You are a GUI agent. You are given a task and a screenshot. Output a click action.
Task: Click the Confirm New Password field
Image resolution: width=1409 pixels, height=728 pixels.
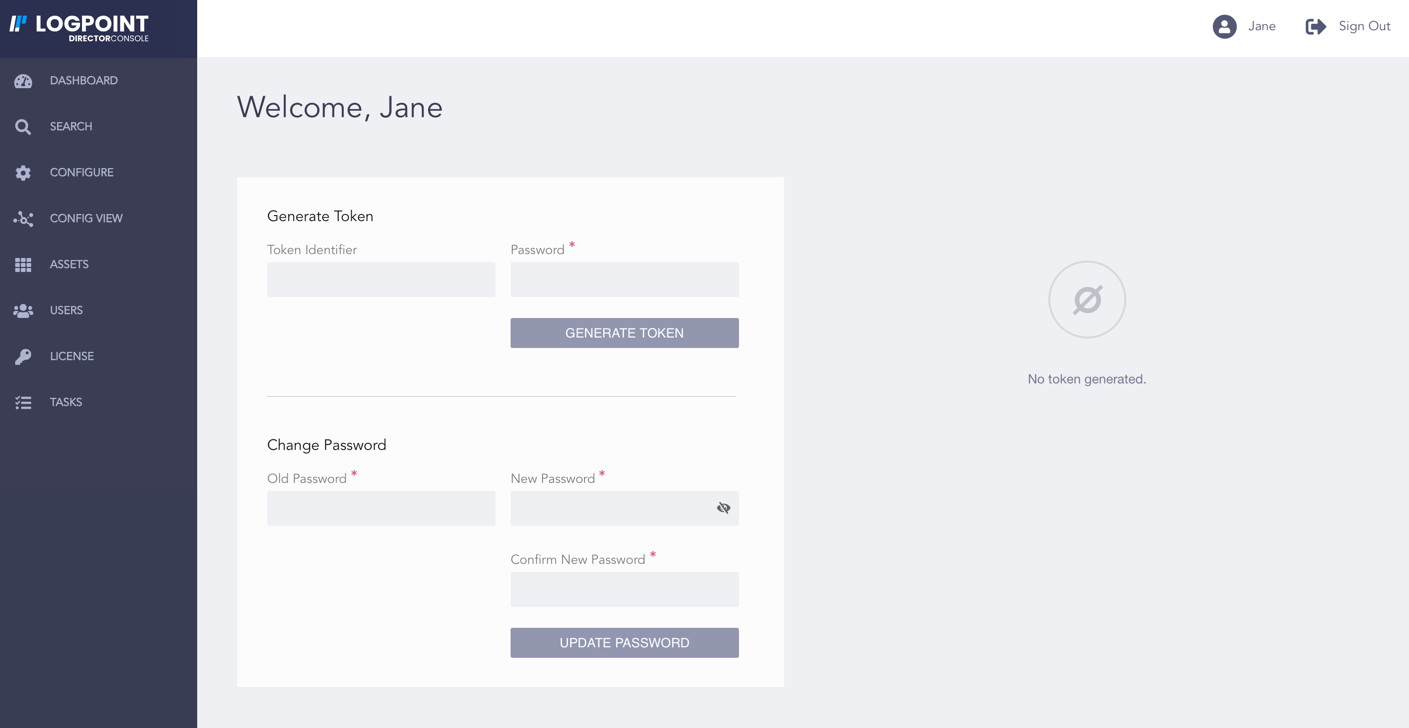[624, 590]
